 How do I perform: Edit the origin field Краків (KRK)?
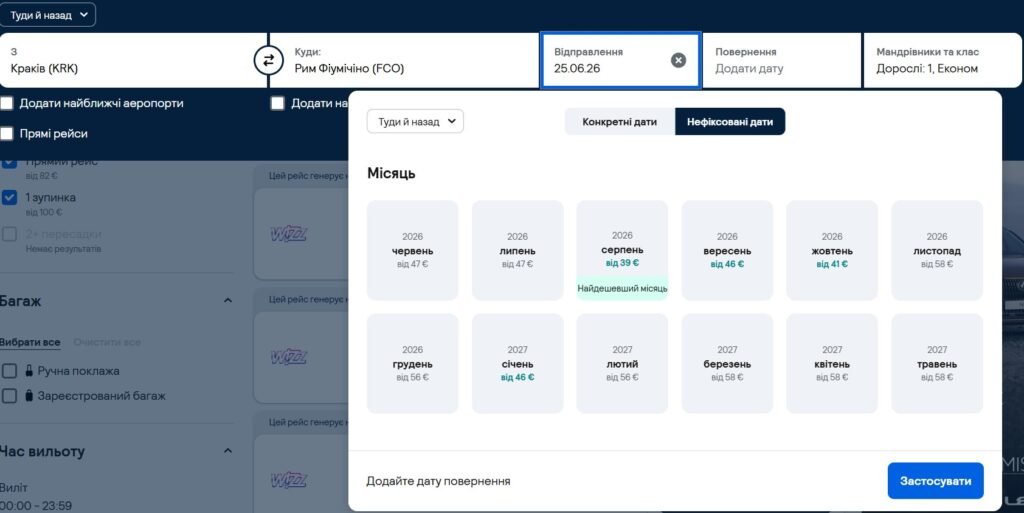[x=133, y=60]
